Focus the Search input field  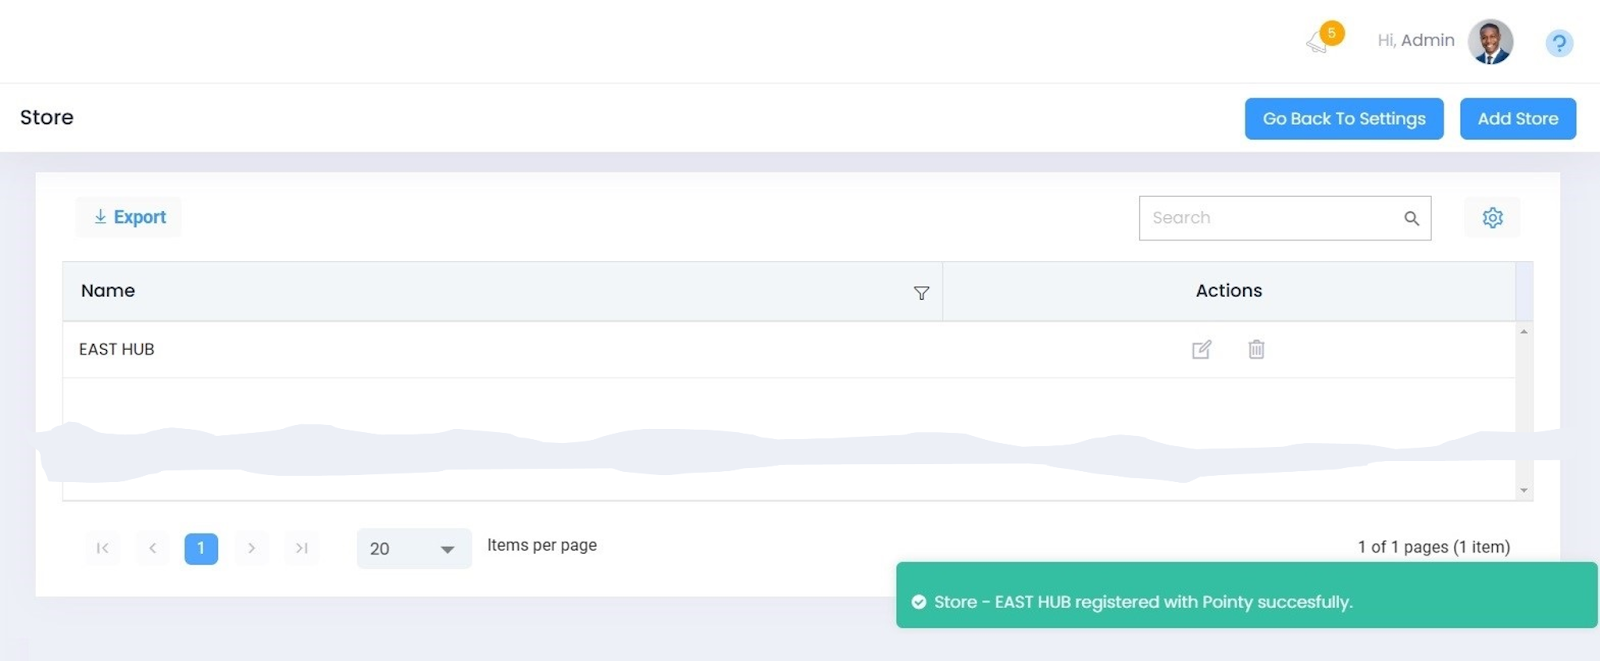pos(1270,218)
